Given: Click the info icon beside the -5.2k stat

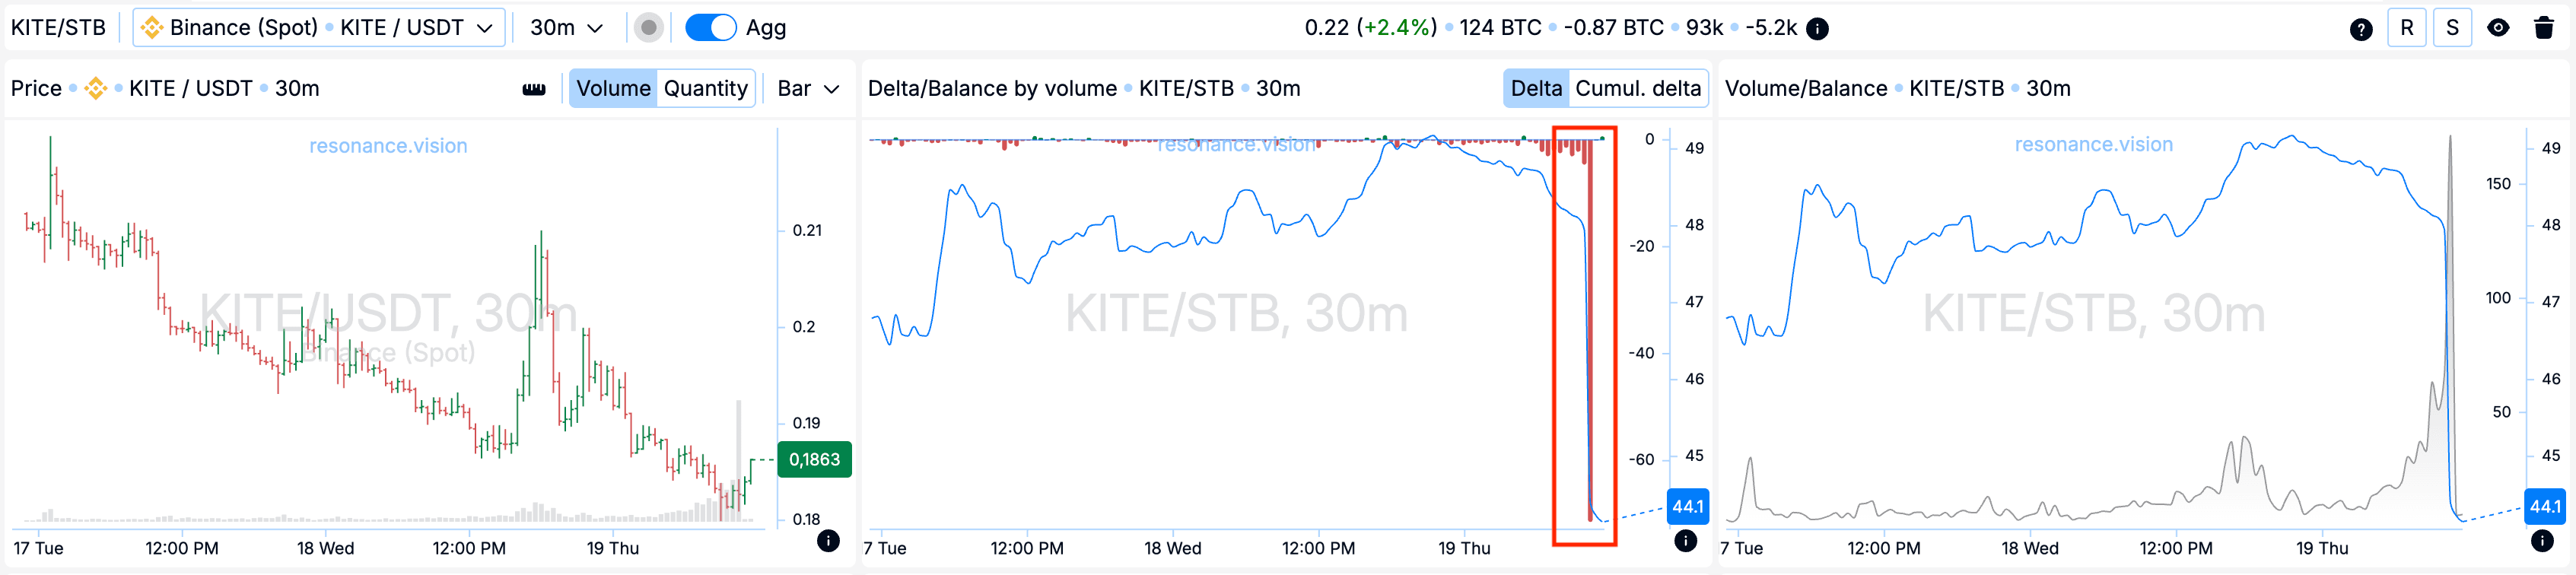Looking at the screenshot, I should 1818,29.
